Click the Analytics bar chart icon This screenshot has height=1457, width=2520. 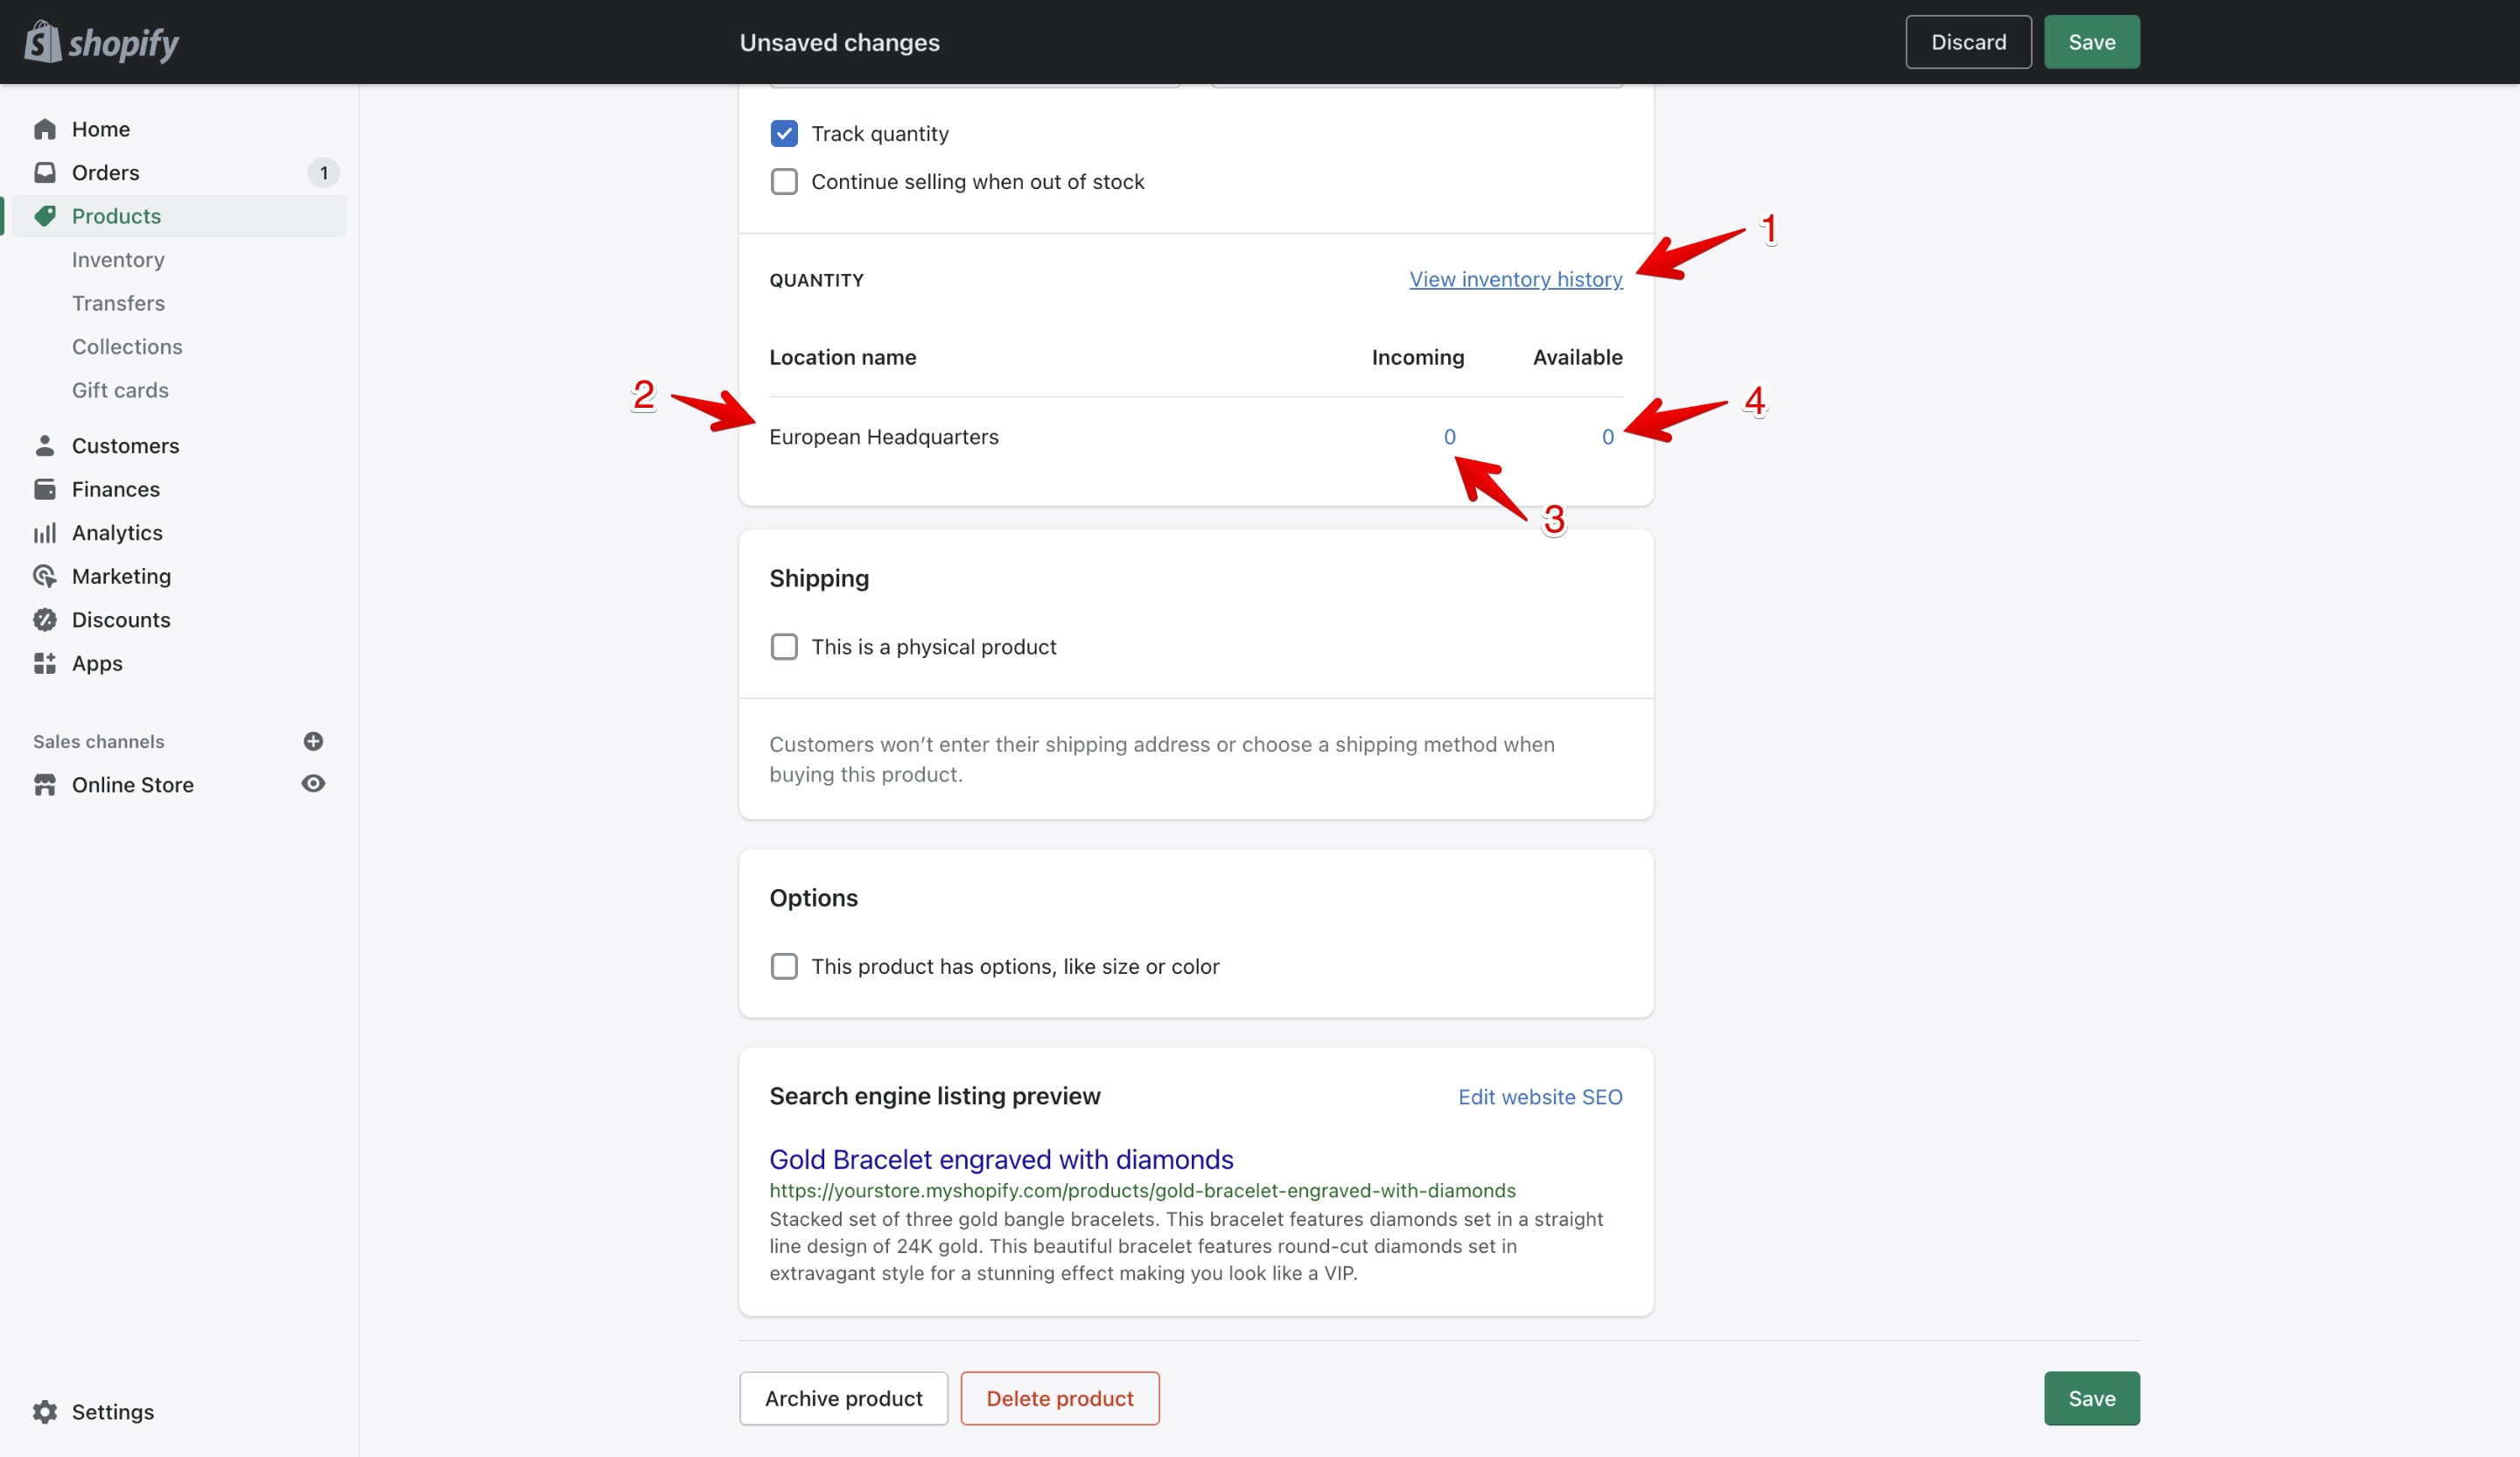tap(44, 533)
